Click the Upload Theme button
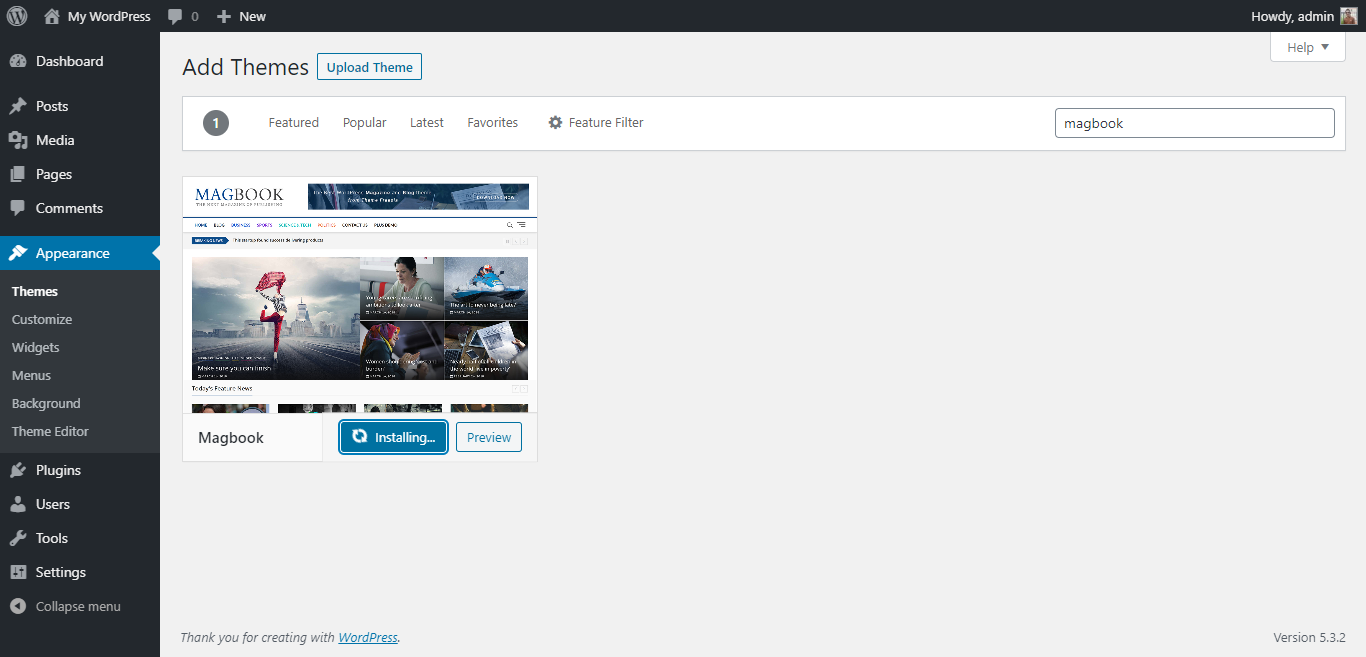Viewport: 1366px width, 657px height. click(x=370, y=67)
